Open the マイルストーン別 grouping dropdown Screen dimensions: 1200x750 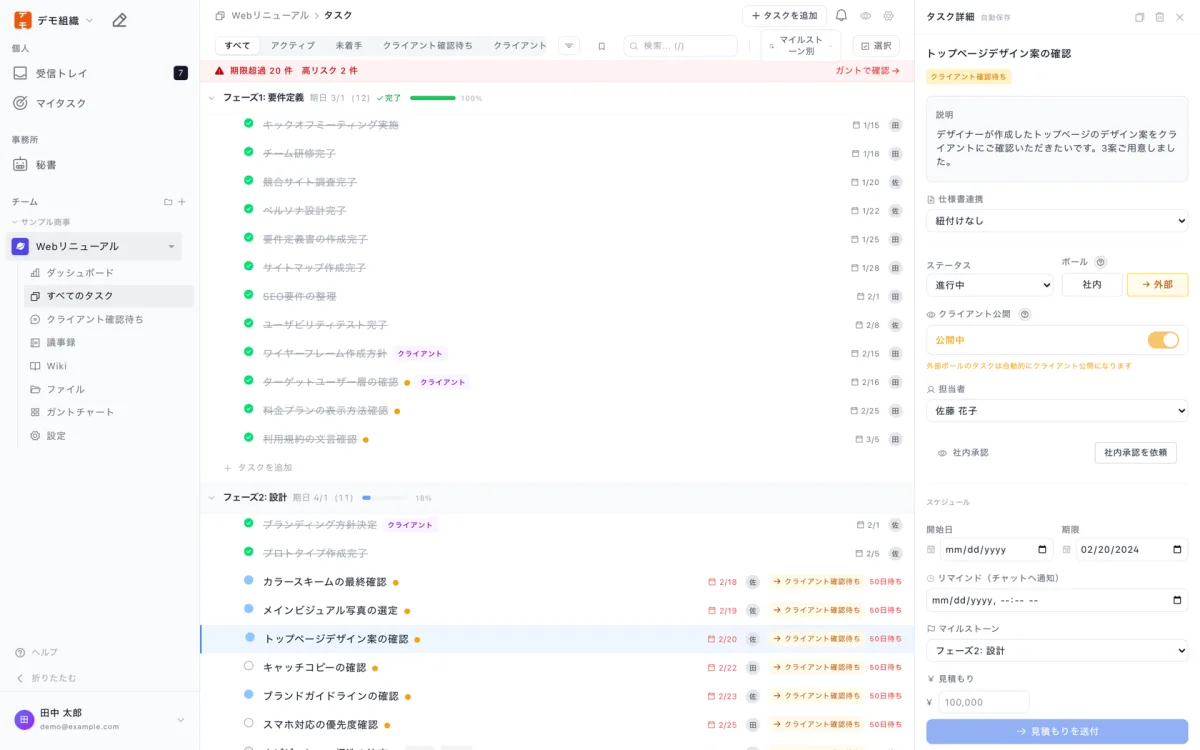tap(801, 46)
